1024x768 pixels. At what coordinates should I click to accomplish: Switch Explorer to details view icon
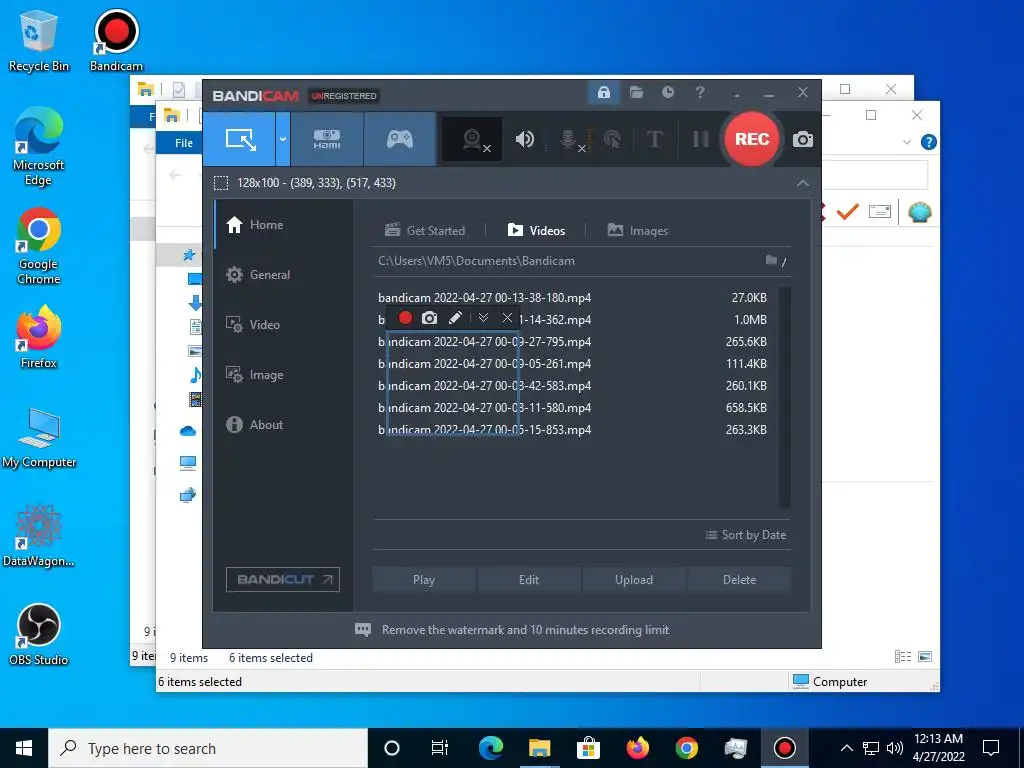point(903,657)
